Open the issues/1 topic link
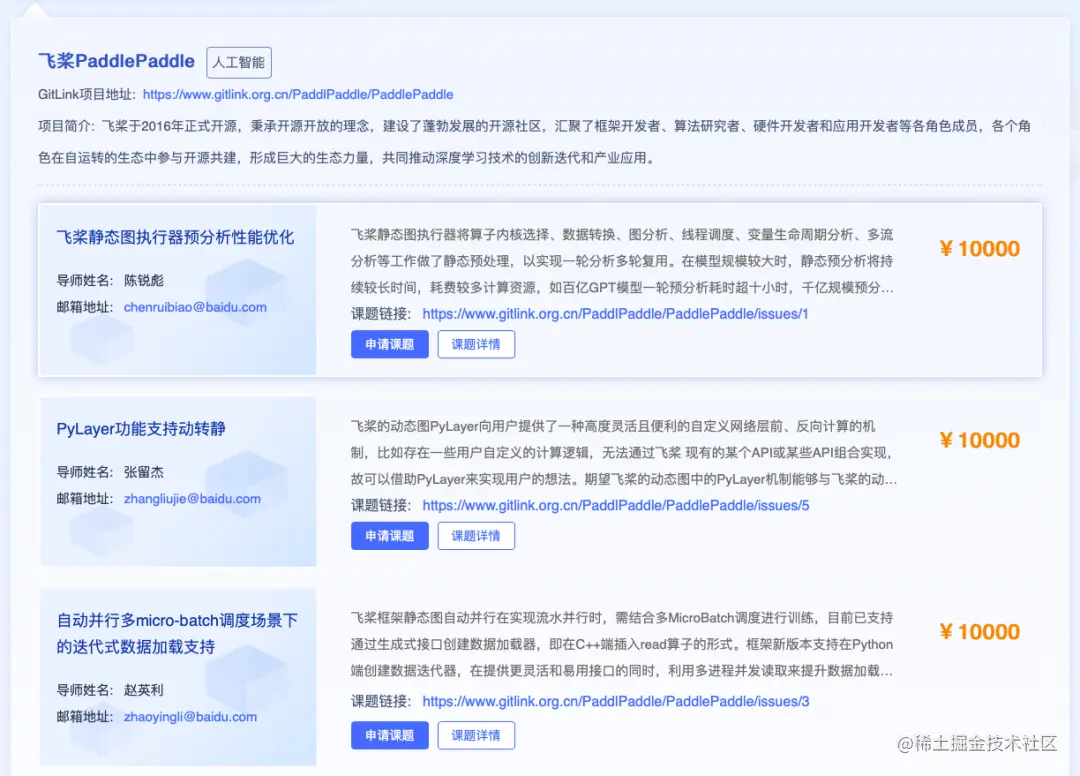Image resolution: width=1080 pixels, height=776 pixels. [615, 314]
